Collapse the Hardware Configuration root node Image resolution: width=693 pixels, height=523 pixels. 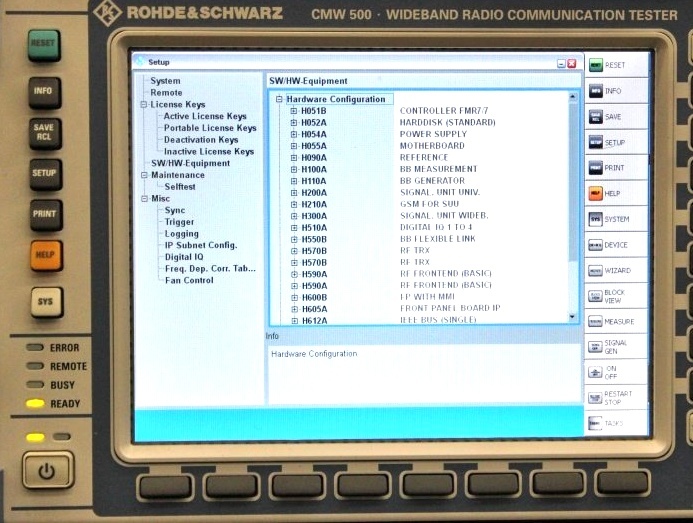coord(279,99)
